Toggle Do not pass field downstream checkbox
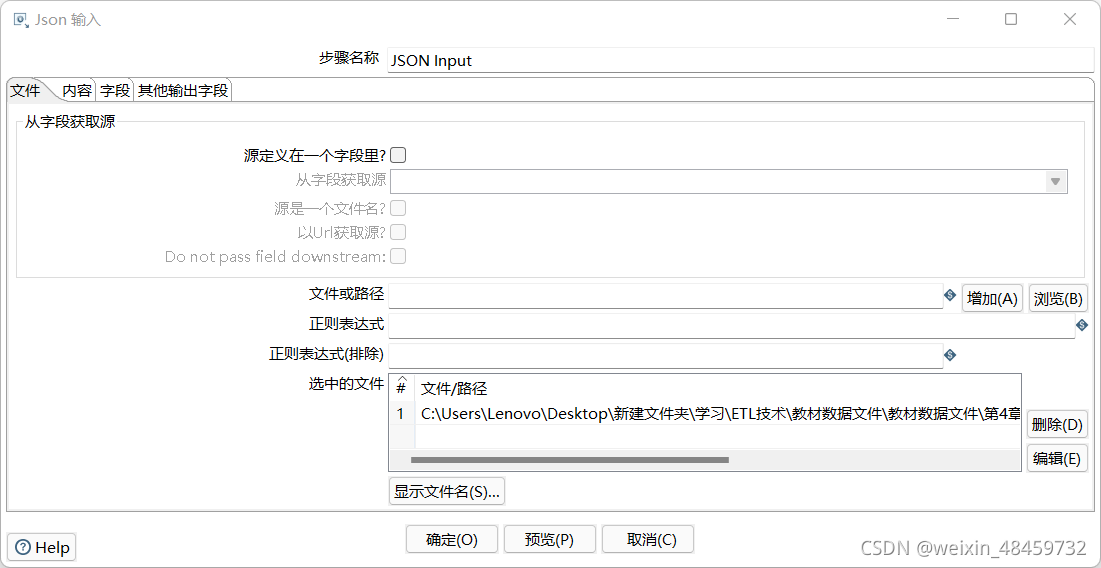This screenshot has height=568, width=1101. (x=398, y=256)
